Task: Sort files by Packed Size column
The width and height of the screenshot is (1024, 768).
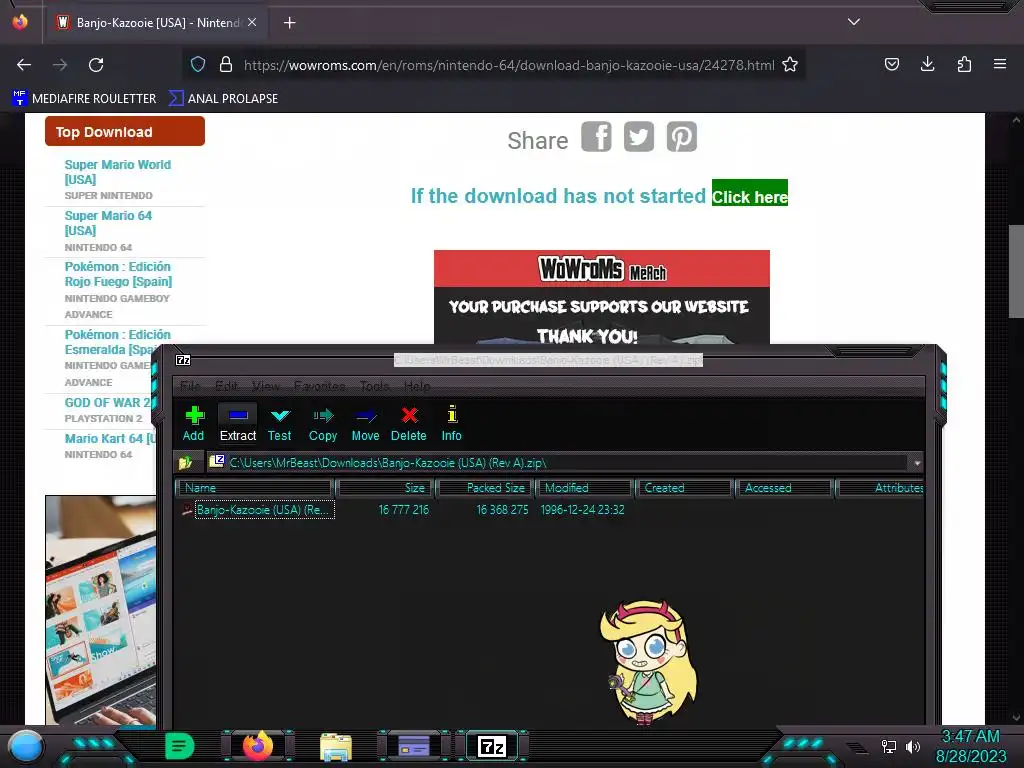Action: coord(485,488)
